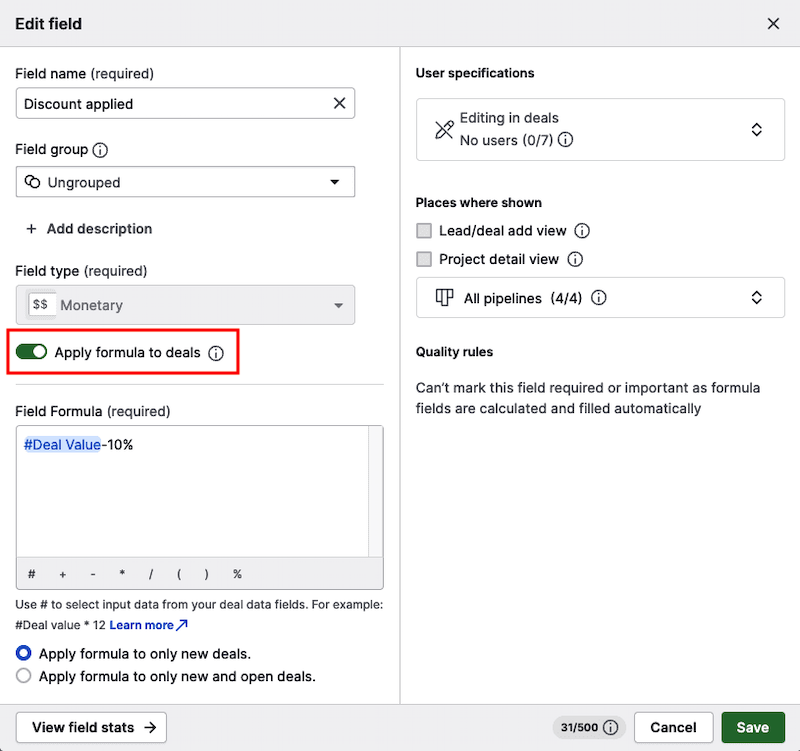This screenshot has height=751, width=800.
Task: Clear the Field name with the X icon
Action: 339,103
